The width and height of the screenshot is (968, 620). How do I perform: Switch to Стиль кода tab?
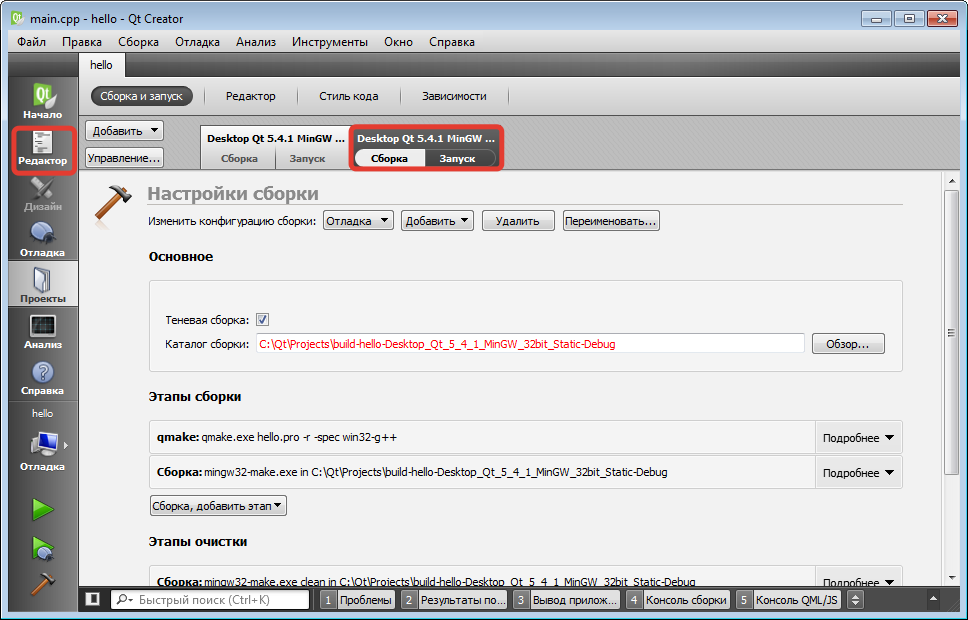coord(348,96)
